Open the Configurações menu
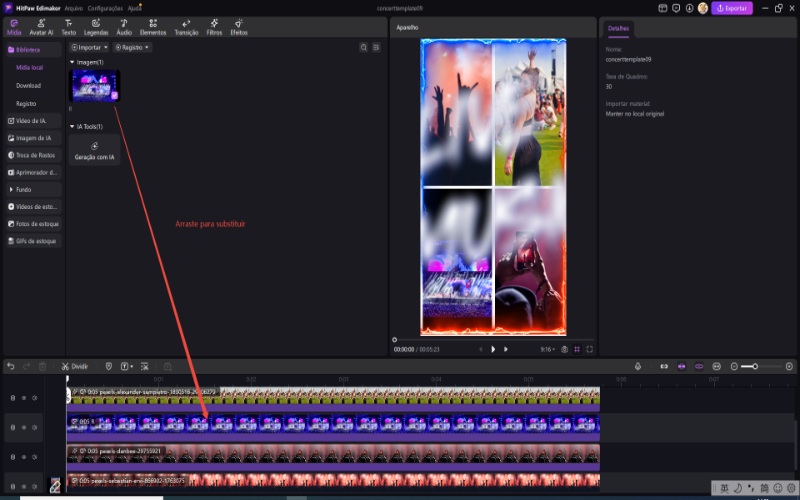Screen dimensions: 800x500 [x=105, y=7]
